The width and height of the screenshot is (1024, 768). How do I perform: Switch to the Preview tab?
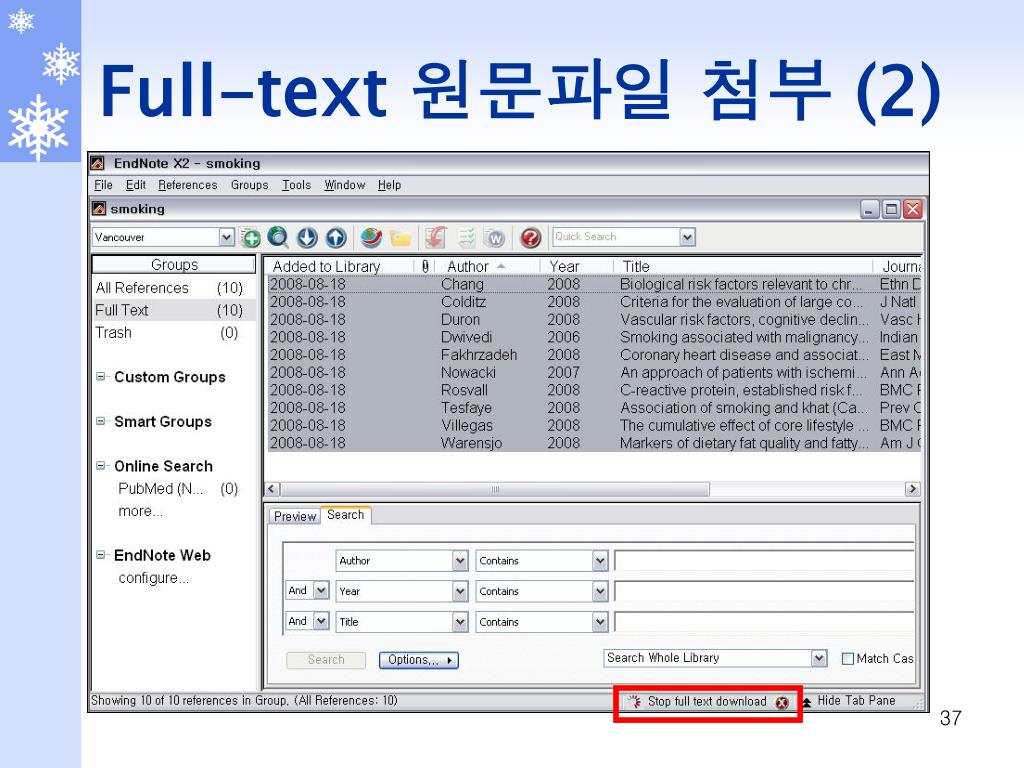click(295, 516)
